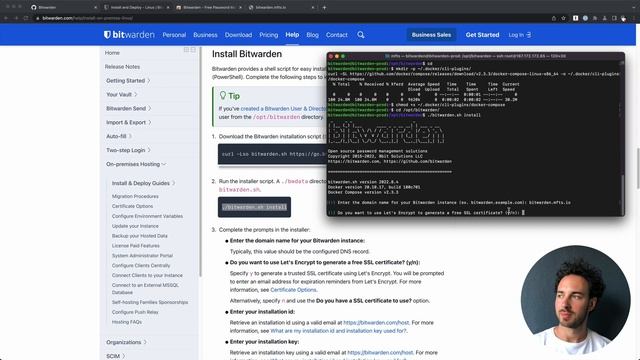This screenshot has width=640, height=360.
Task: Open Blog in navbar
Action: [313, 35]
